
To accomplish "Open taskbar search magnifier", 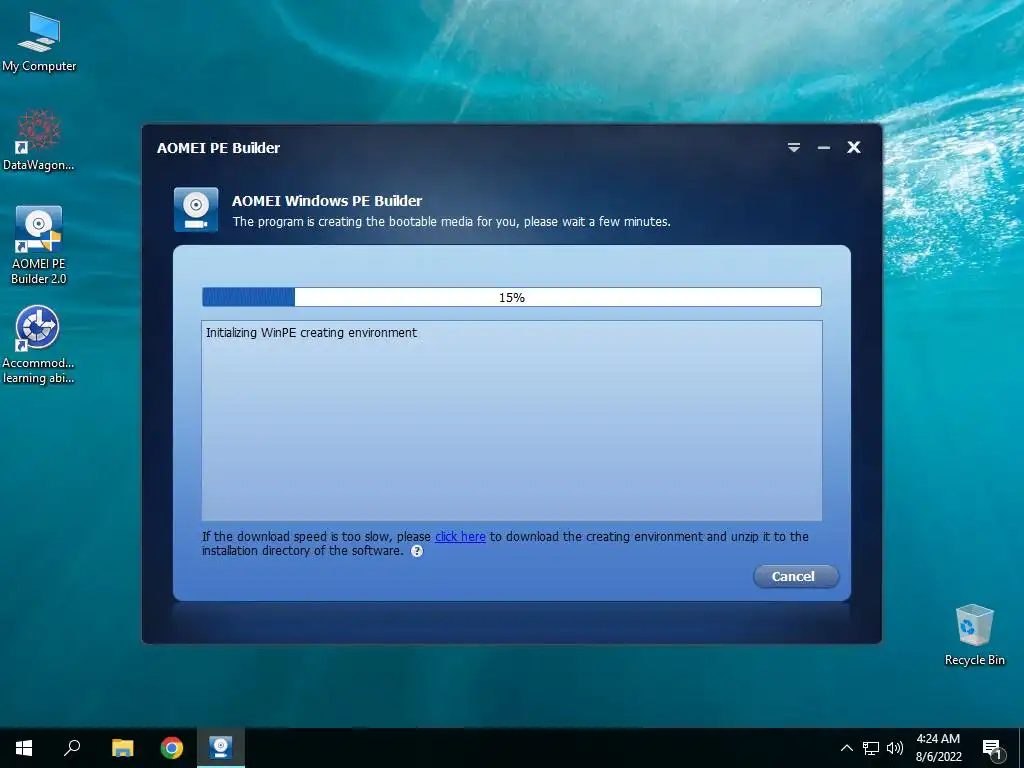I will tap(72, 748).
